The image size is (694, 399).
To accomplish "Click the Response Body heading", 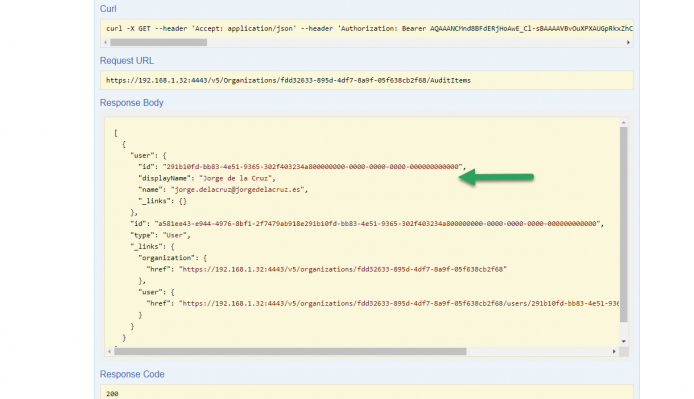I will click(131, 103).
